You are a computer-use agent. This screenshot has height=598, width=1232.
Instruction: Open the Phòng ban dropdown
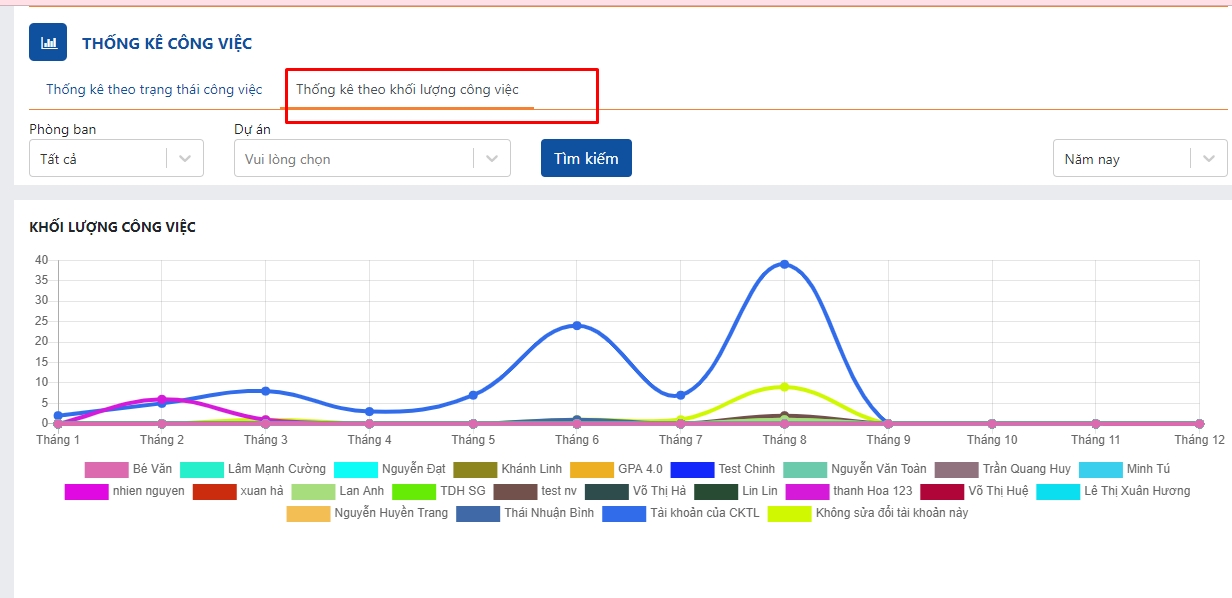[x=116, y=159]
